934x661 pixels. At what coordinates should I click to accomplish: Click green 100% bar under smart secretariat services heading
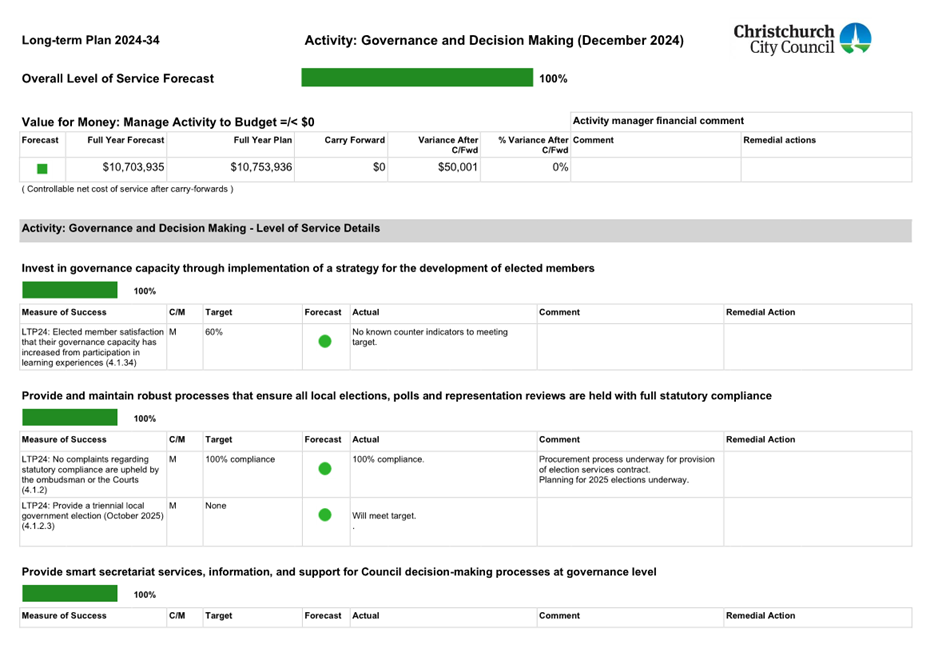coord(69,593)
